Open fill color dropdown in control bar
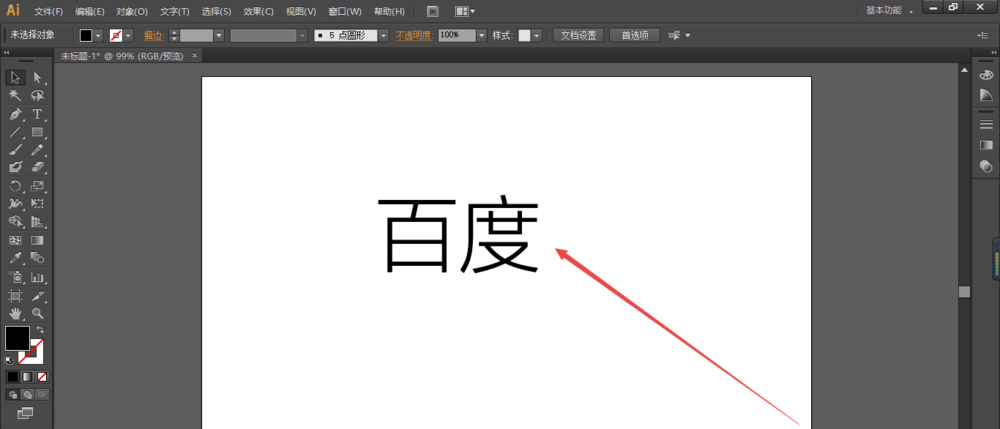 point(98,36)
